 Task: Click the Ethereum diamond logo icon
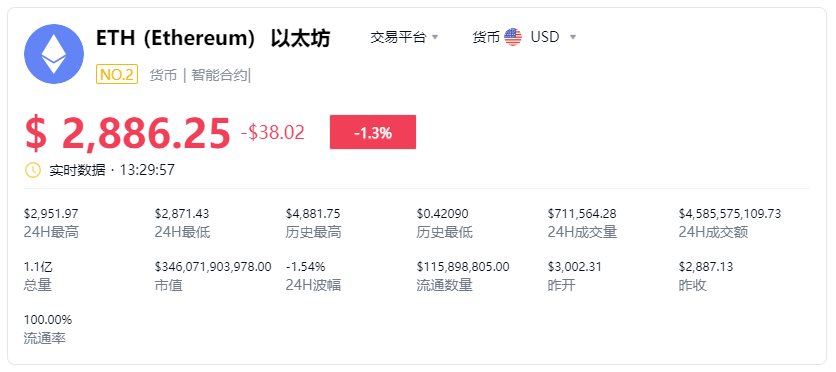54,54
